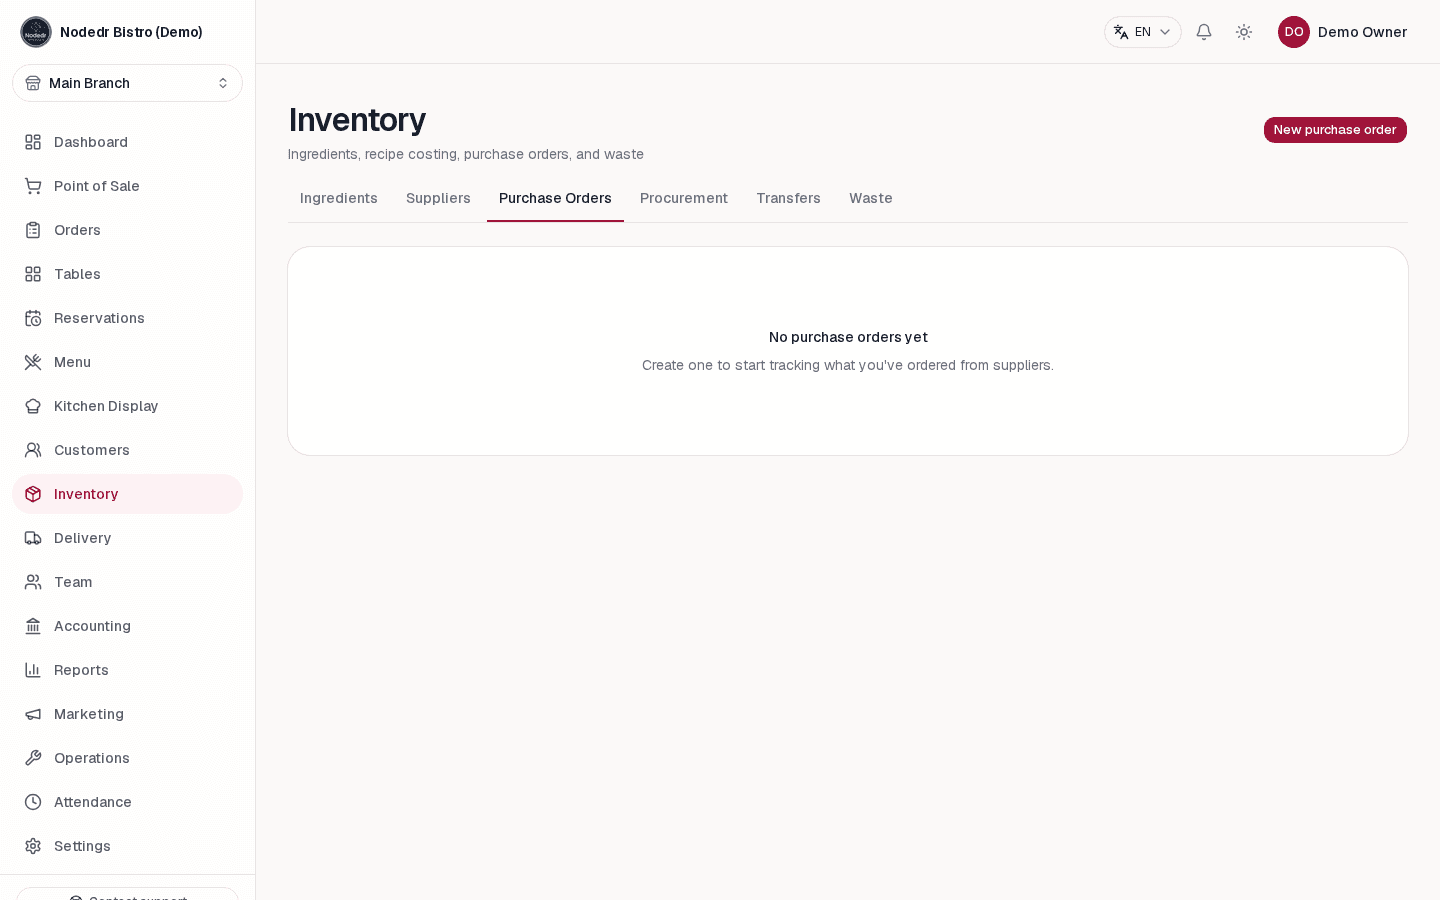Screen dimensions: 1440x900
Task: Click the Tables grid icon
Action: (x=33, y=274)
